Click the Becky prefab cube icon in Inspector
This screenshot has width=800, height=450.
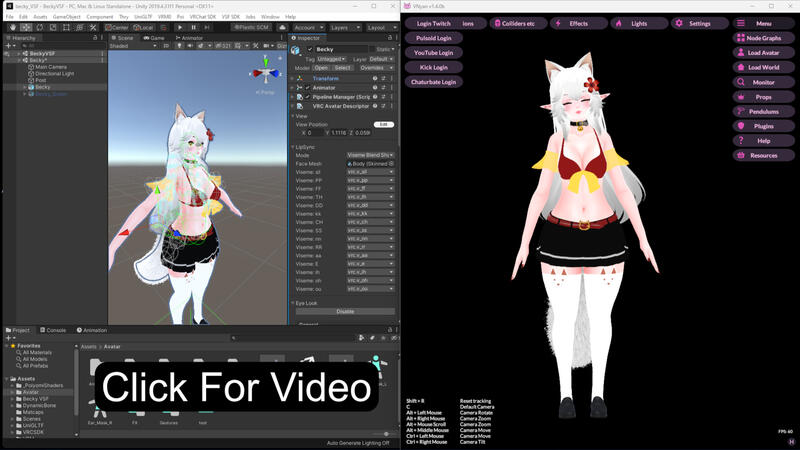tap(295, 49)
